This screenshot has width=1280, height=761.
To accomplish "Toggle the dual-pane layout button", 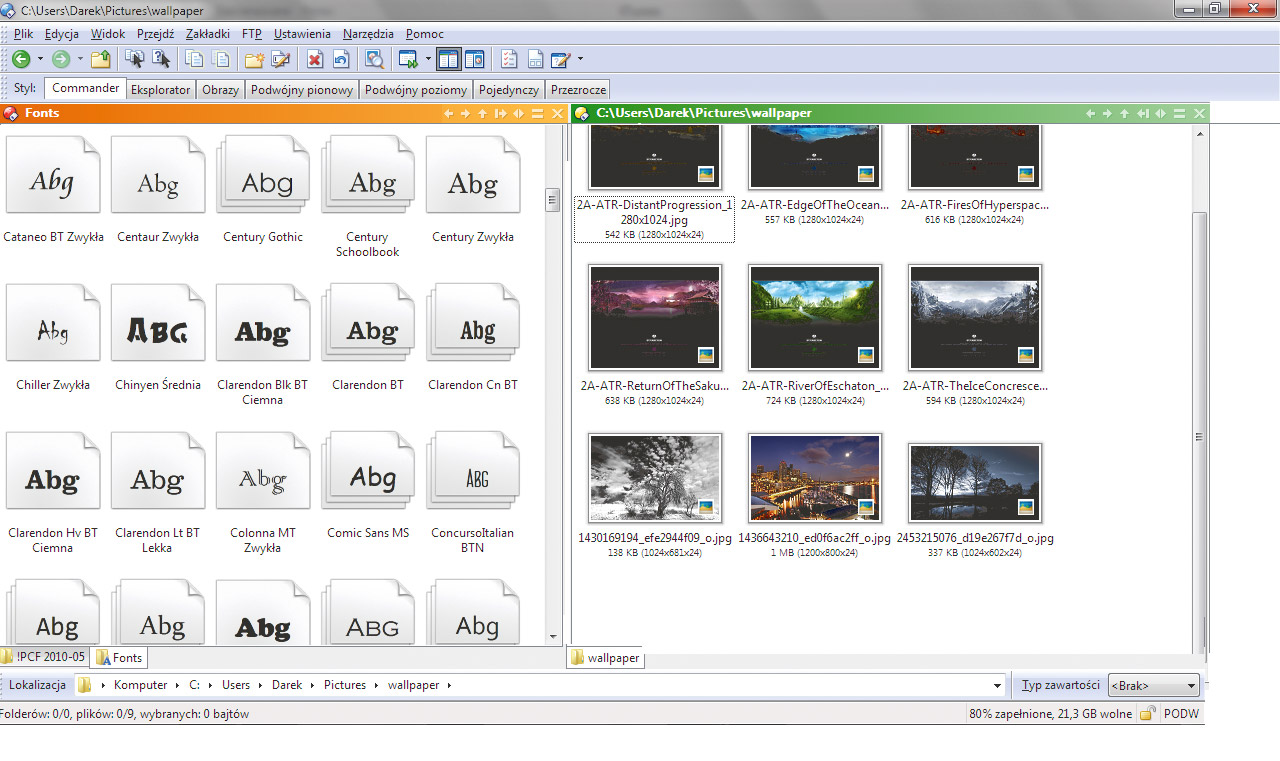I will pyautogui.click(x=448, y=59).
